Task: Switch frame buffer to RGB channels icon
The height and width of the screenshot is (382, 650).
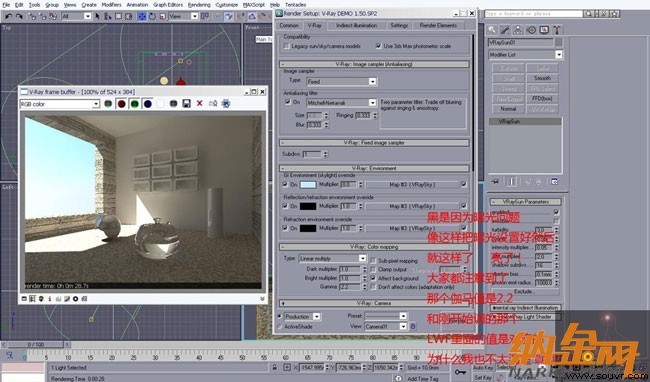Action: tap(108, 104)
